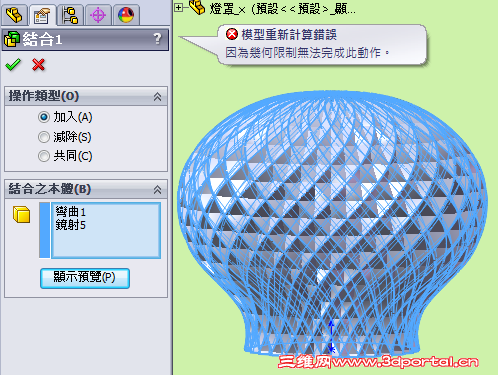Click the 燈罩 part icon in viewport

tap(197, 7)
